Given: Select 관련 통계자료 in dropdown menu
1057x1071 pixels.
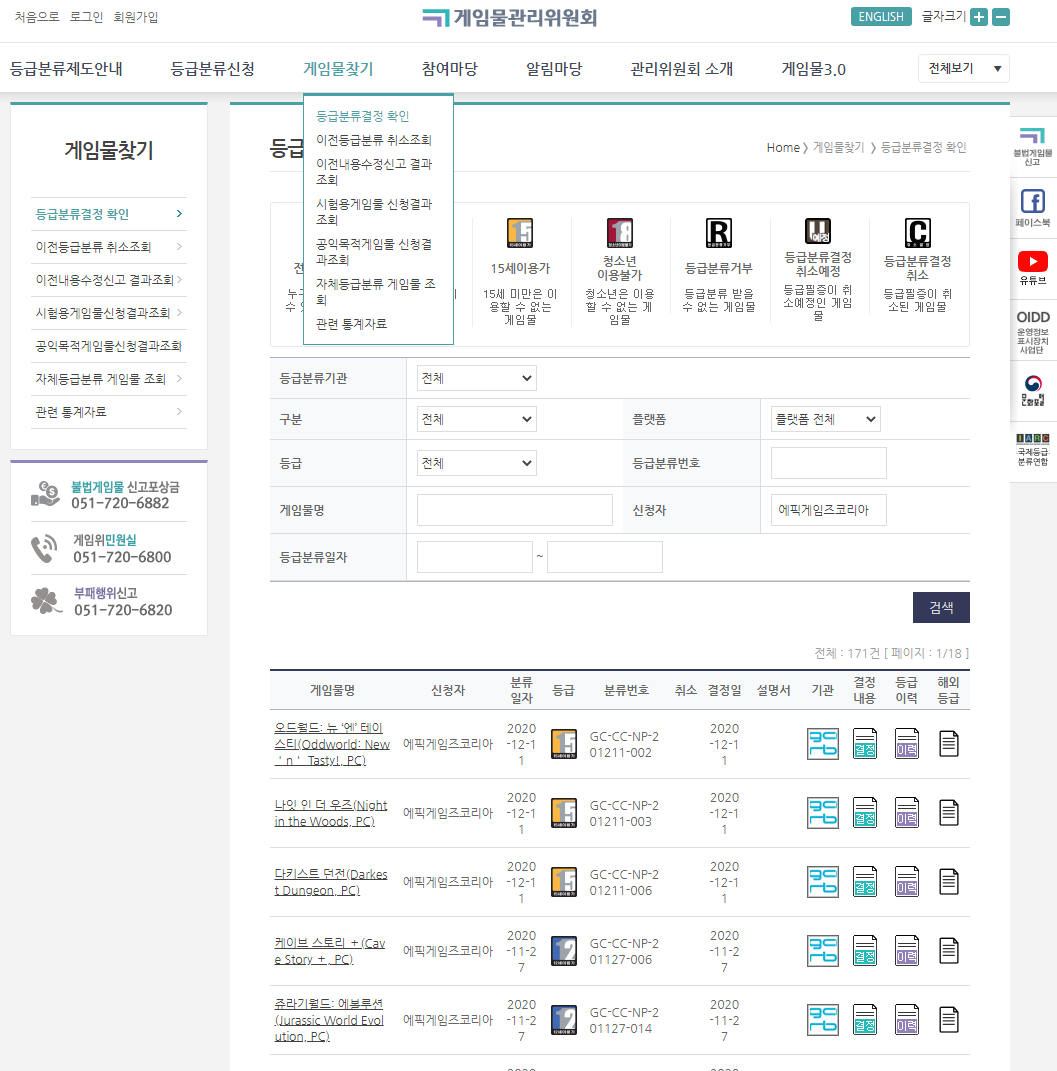Looking at the screenshot, I should (x=351, y=324).
